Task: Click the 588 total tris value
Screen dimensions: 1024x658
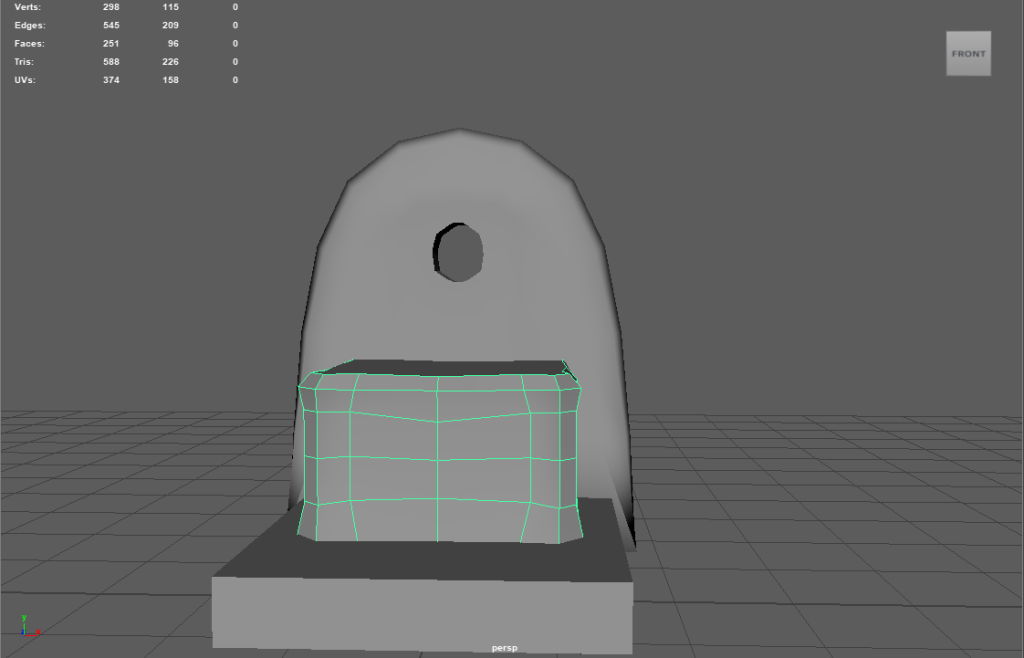Action: (110, 61)
